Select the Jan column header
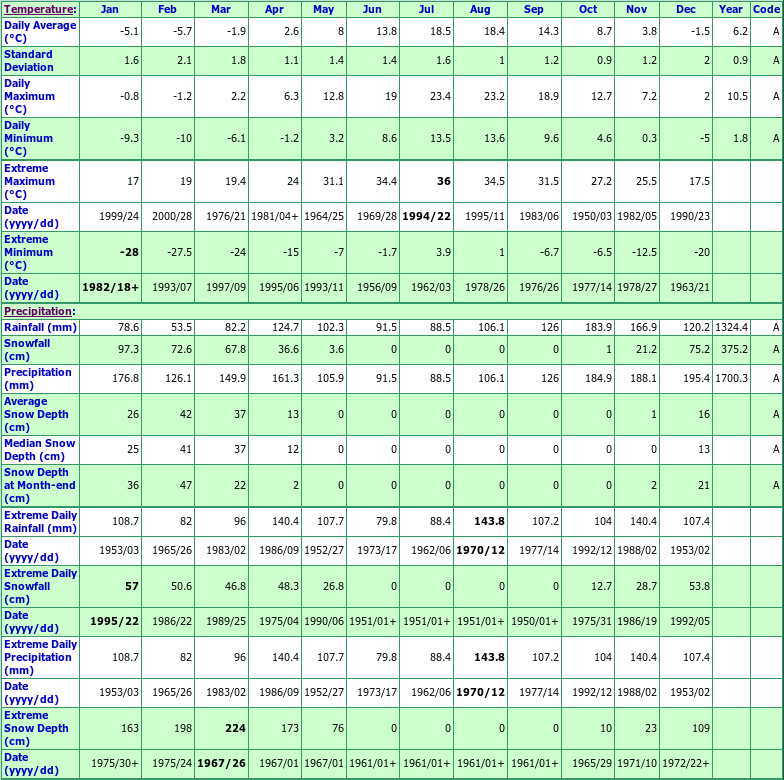The height and width of the screenshot is (780, 784). [110, 9]
